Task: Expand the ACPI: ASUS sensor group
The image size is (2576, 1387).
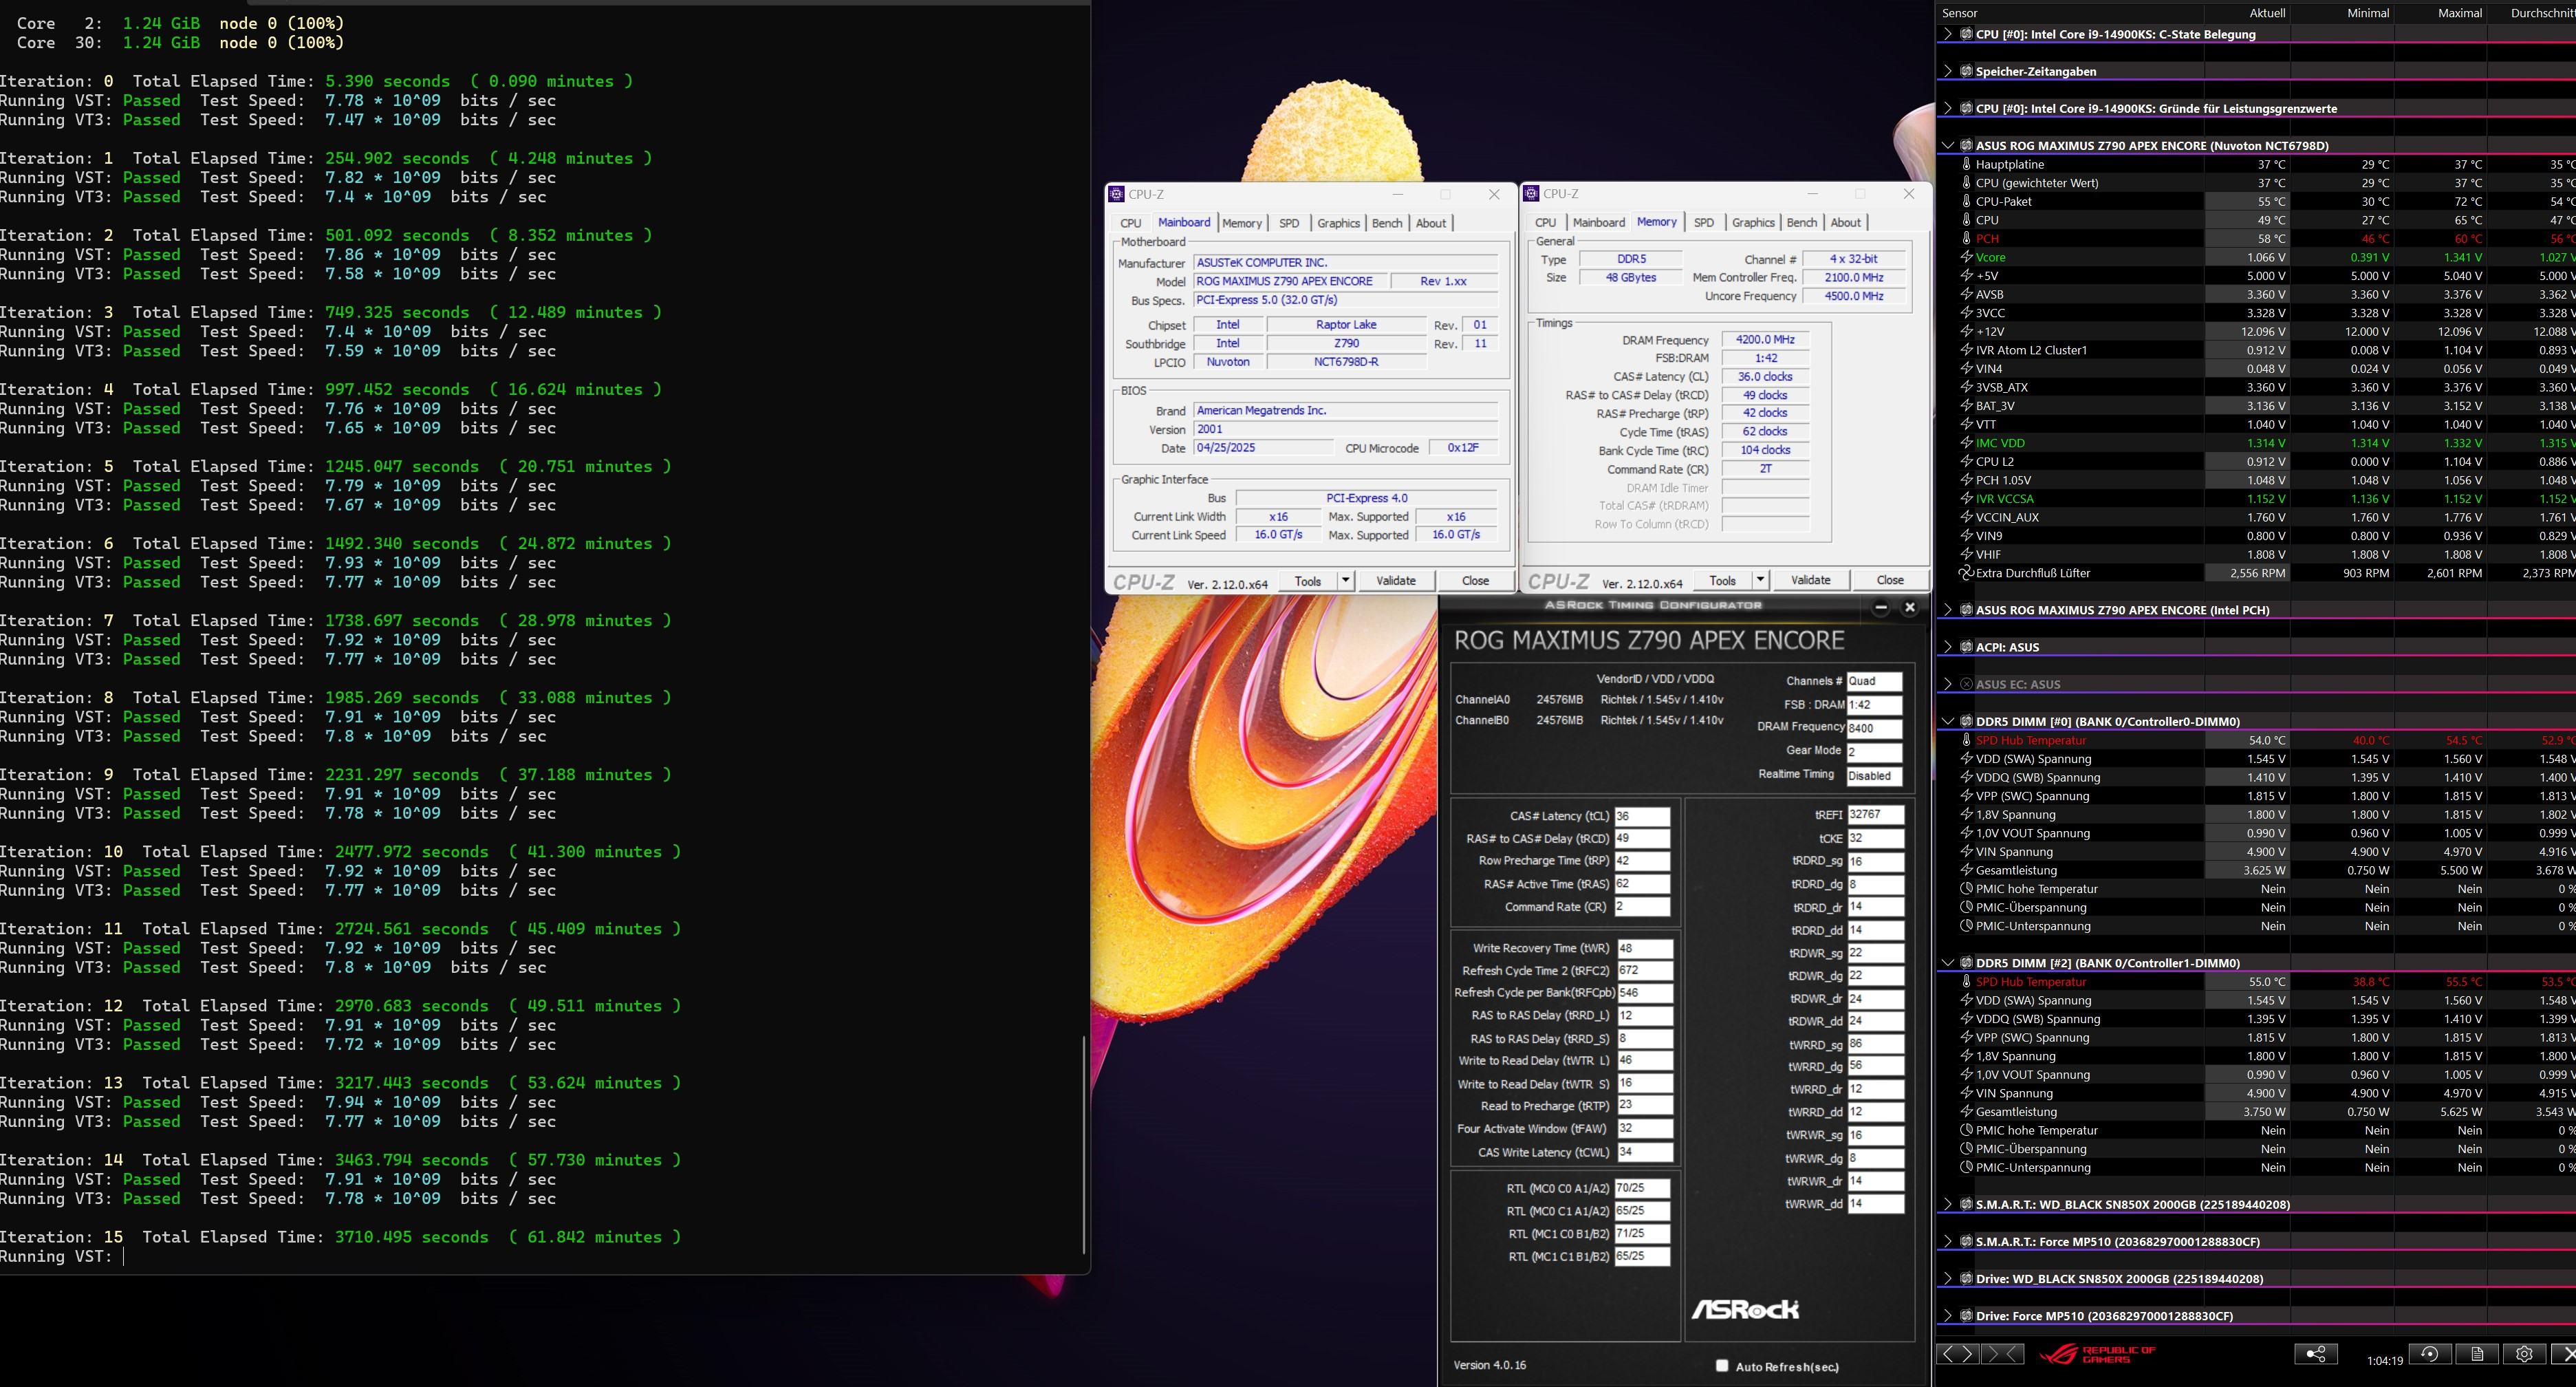Action: tap(1947, 647)
